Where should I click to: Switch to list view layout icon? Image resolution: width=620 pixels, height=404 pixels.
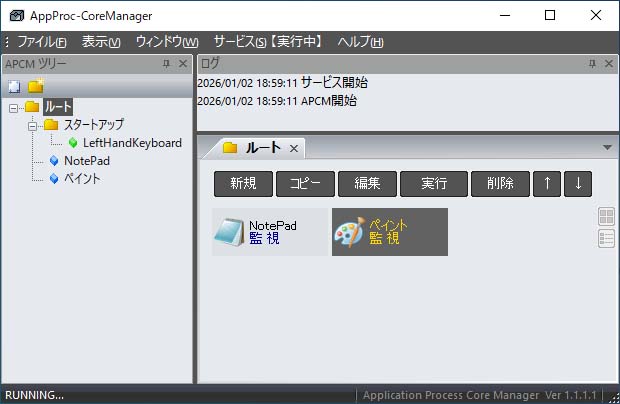605,238
